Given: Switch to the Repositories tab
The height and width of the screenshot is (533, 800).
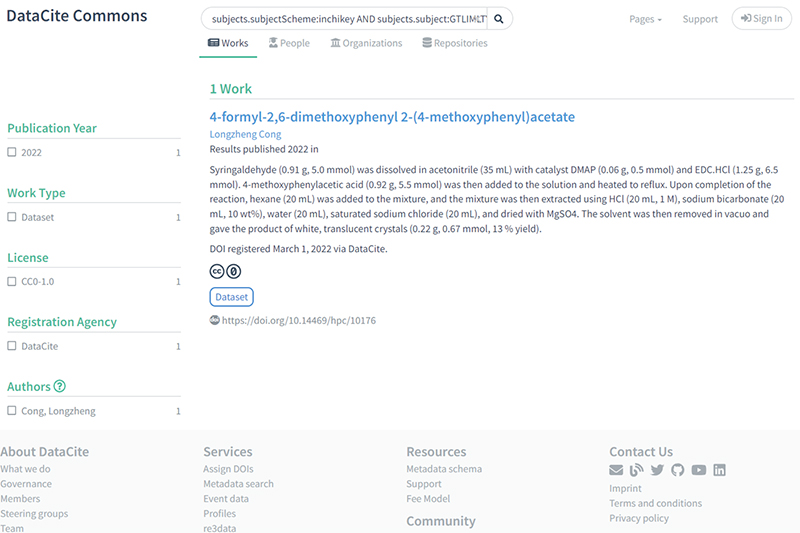Looking at the screenshot, I should [455, 43].
